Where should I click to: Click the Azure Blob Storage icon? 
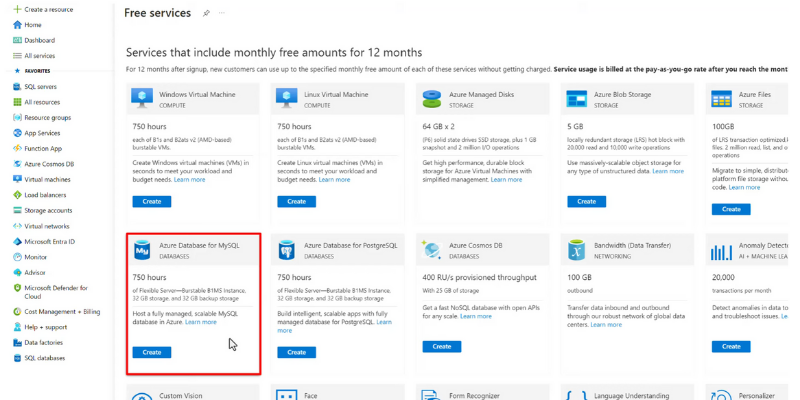pos(577,99)
